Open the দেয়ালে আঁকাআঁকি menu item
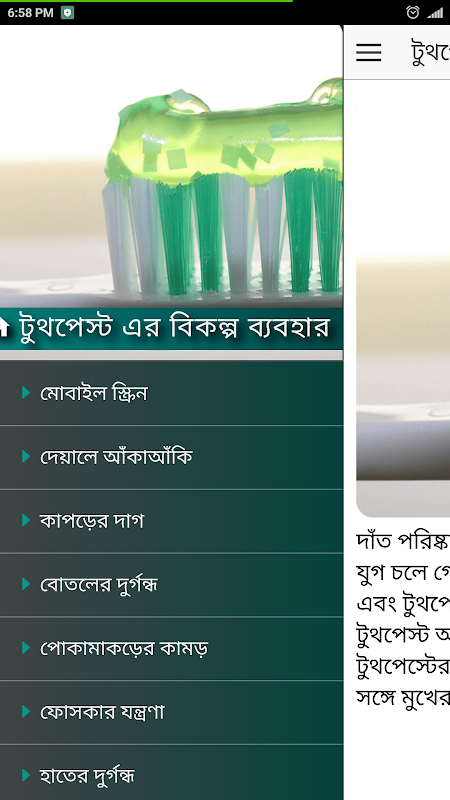Image resolution: width=450 pixels, height=800 pixels. coord(171,457)
